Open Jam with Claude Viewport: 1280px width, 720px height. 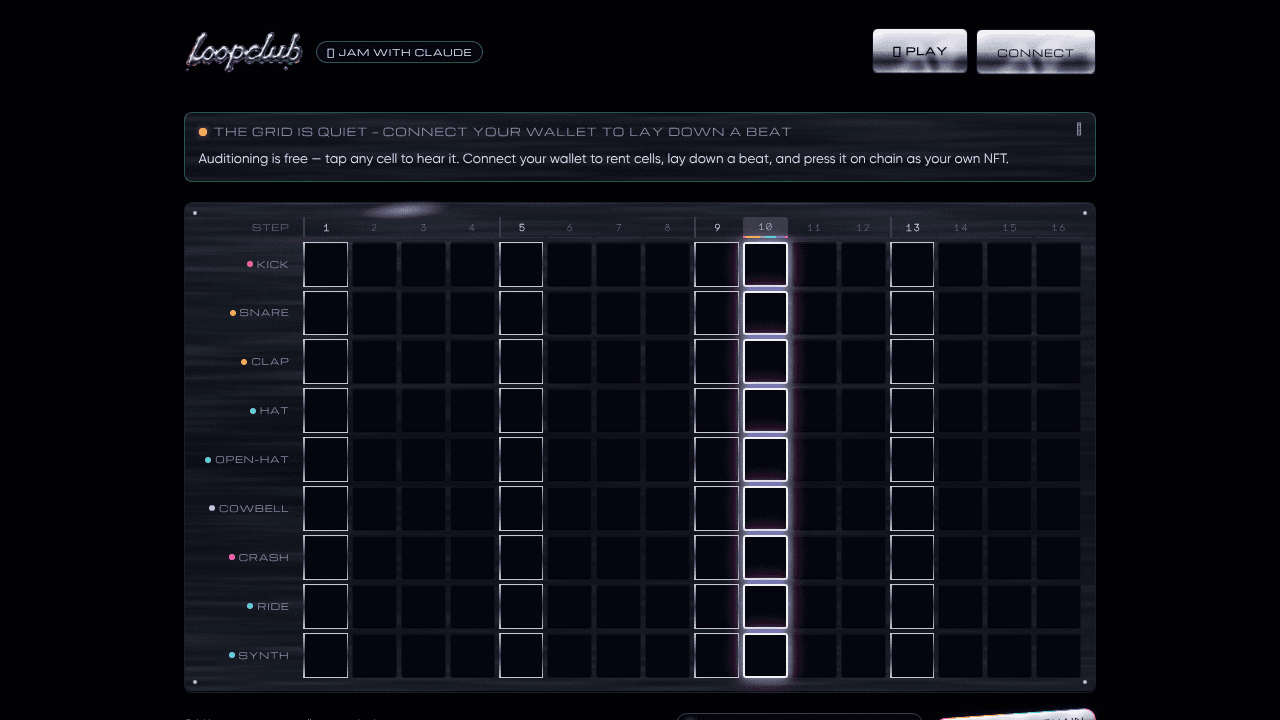399,52
